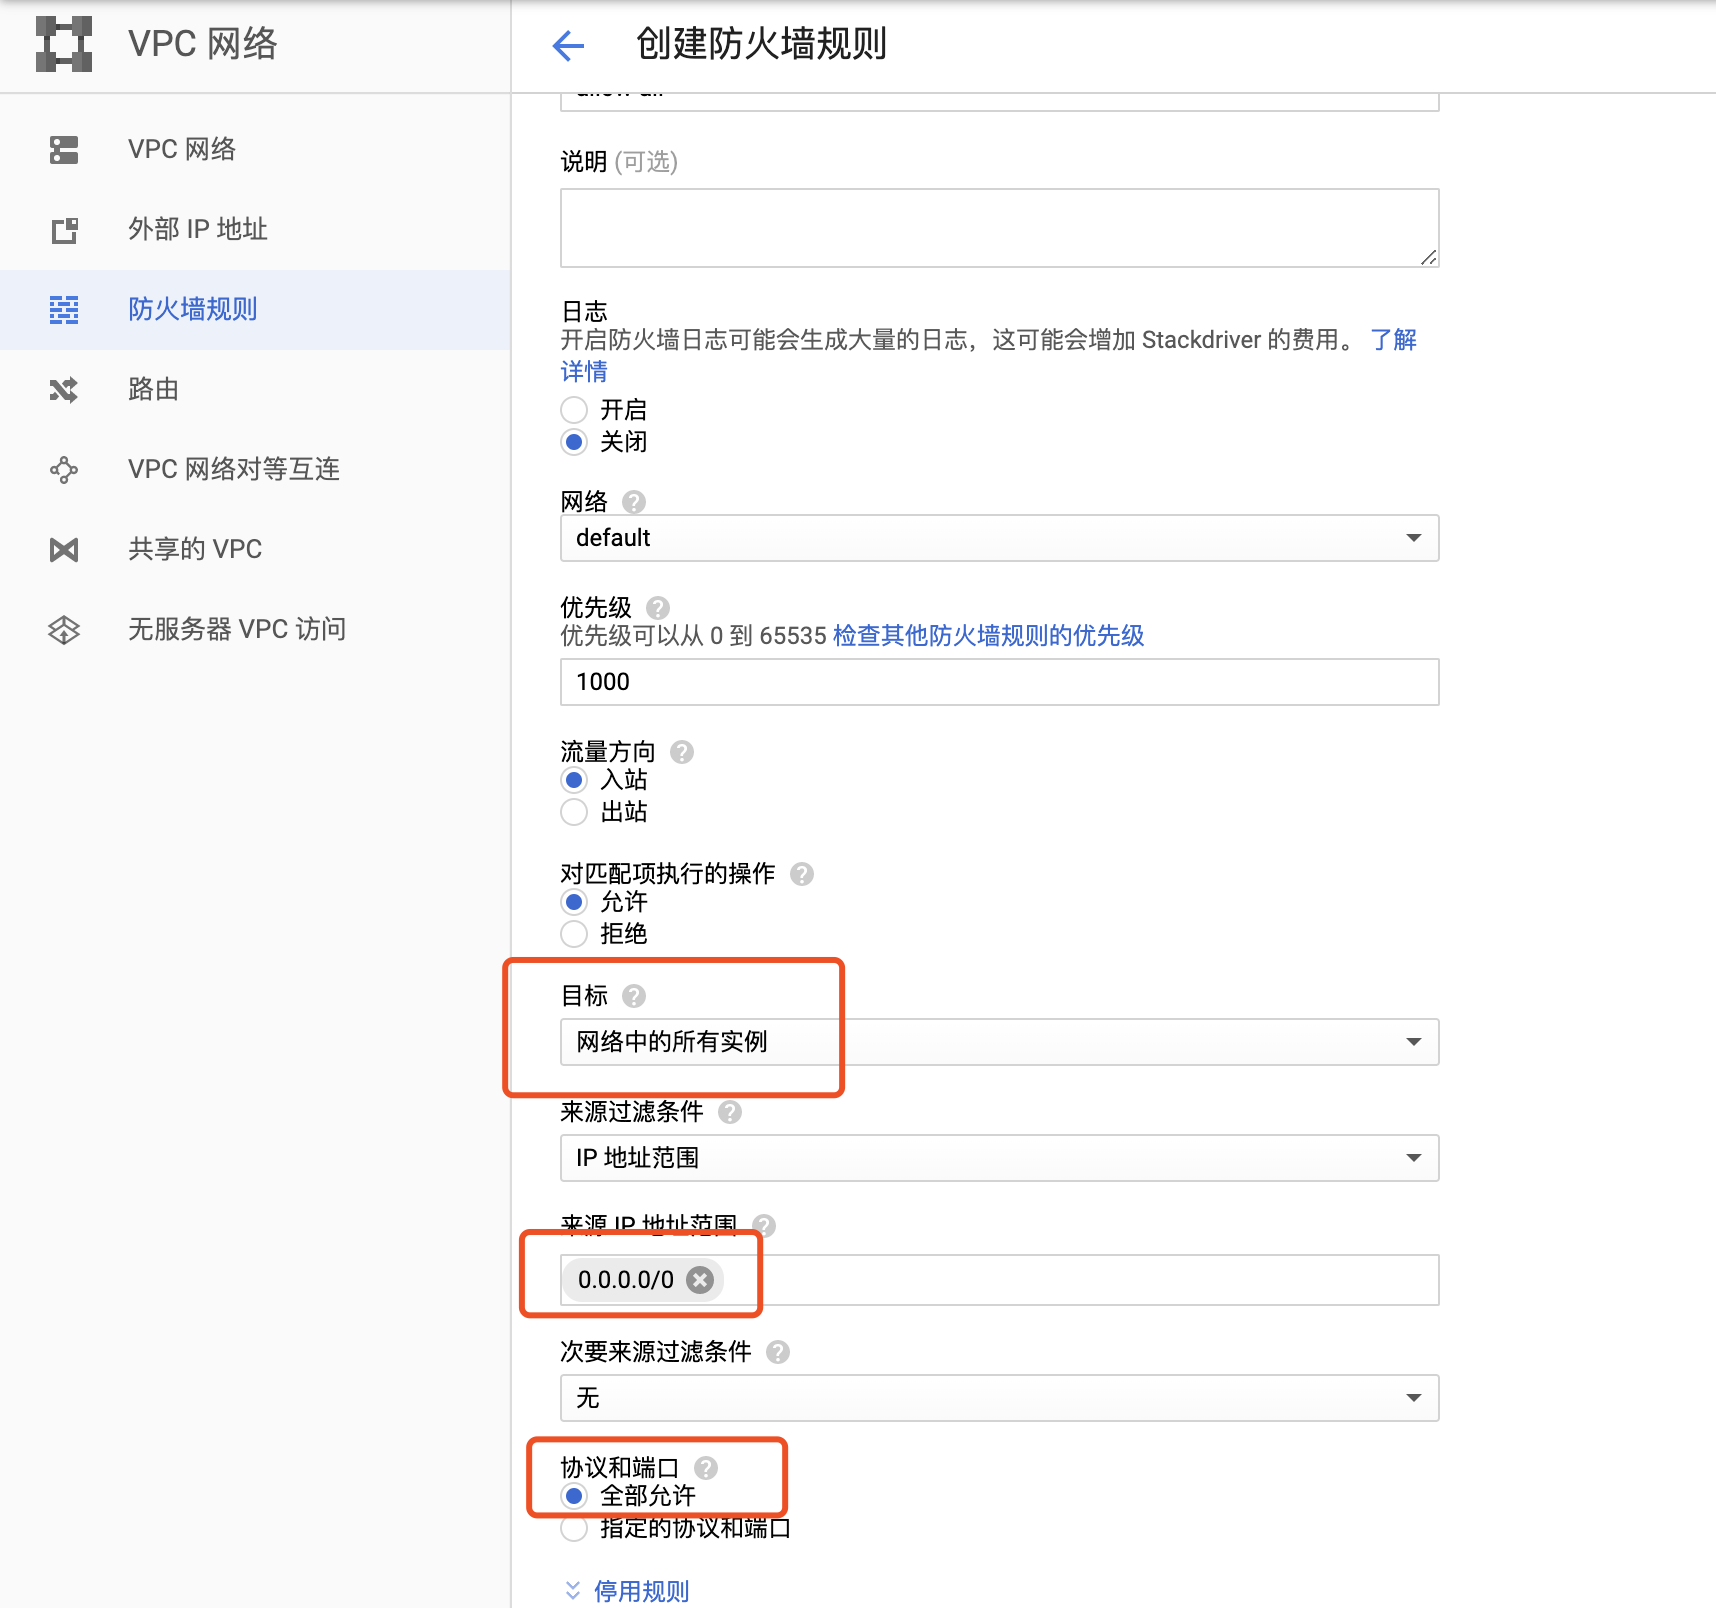Select 允许 action radio
This screenshot has height=1608, width=1716.
tap(574, 902)
